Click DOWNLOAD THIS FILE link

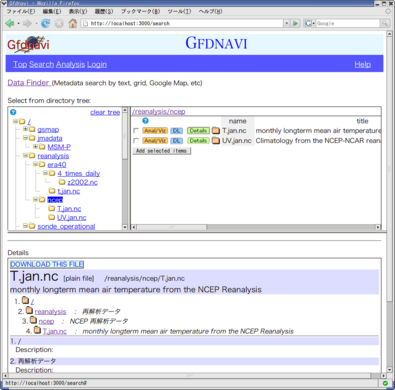click(47, 264)
